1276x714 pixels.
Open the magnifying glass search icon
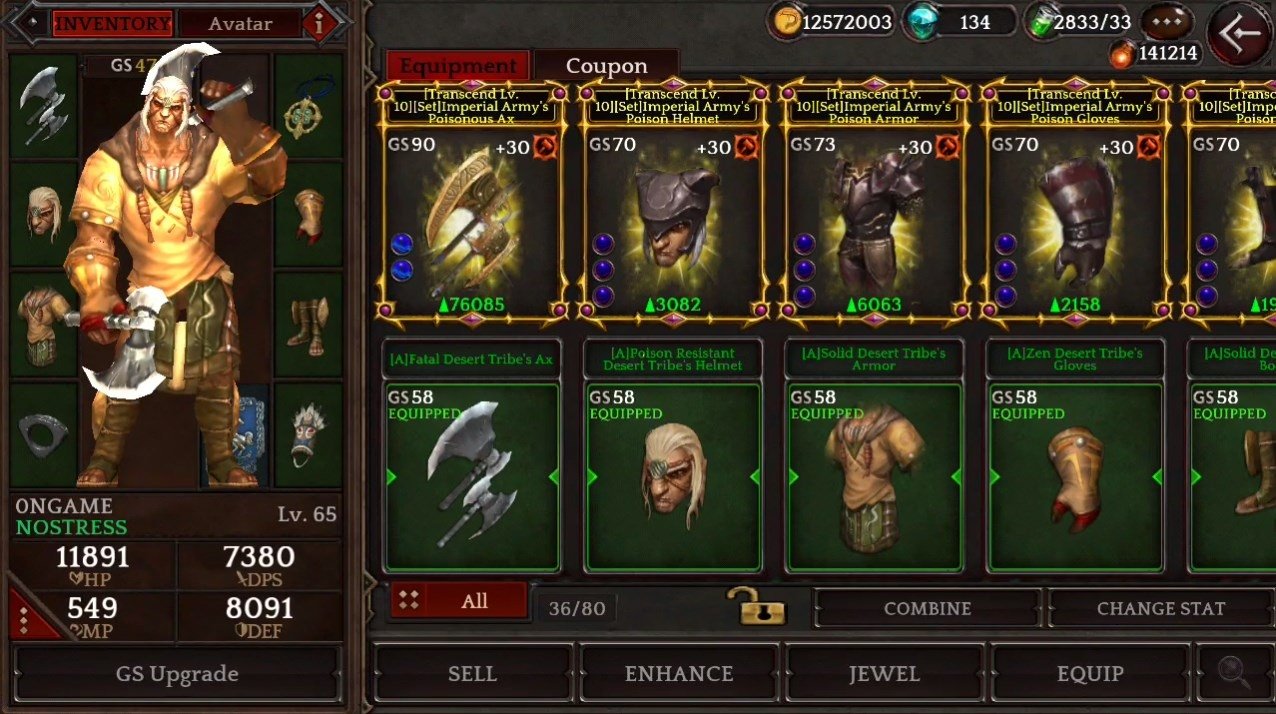pyautogui.click(x=1235, y=673)
